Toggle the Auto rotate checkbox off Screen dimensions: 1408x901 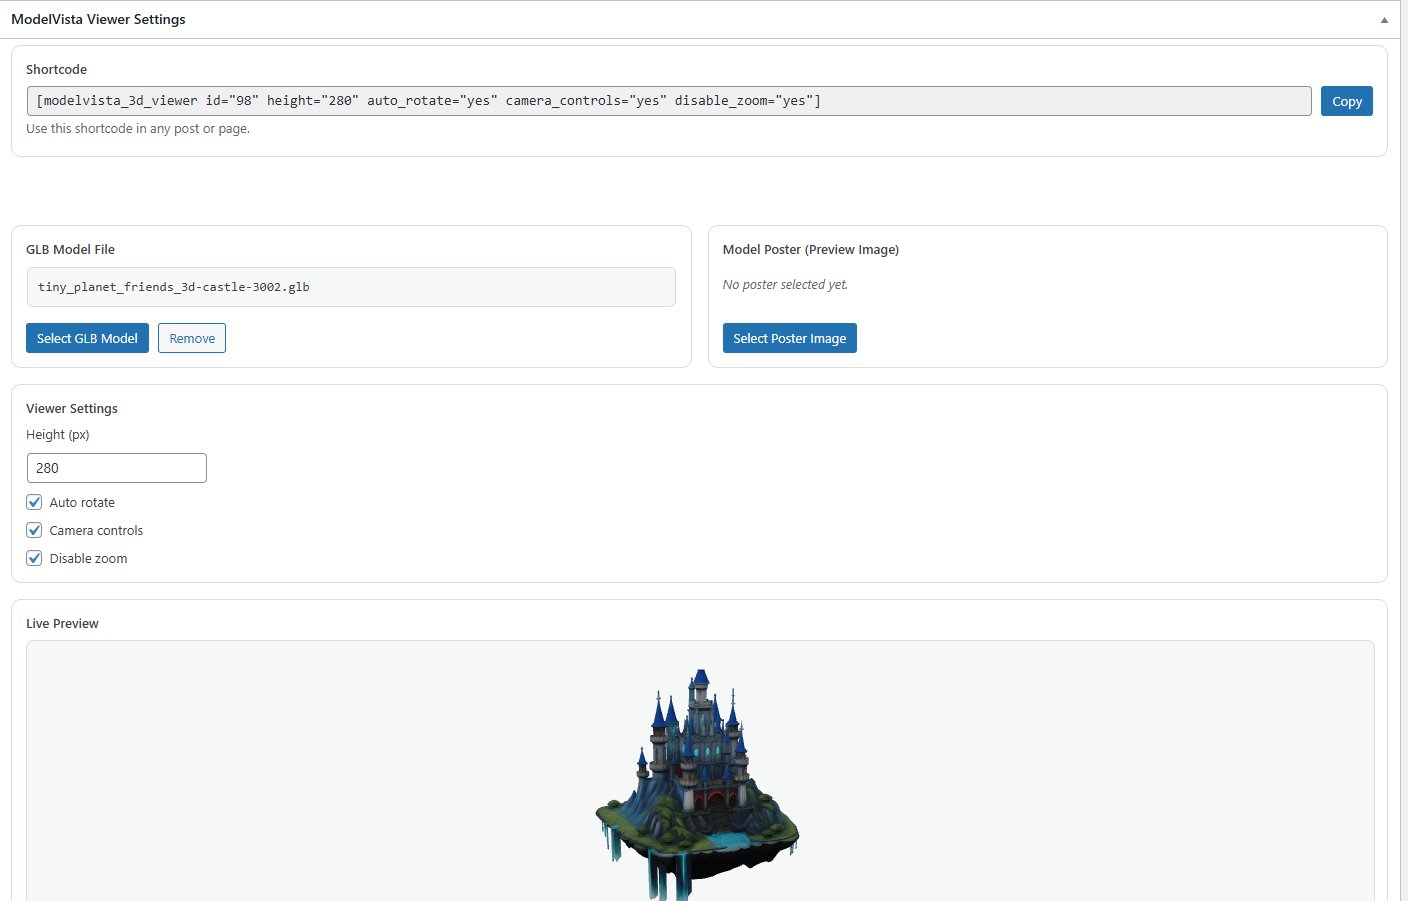(34, 502)
